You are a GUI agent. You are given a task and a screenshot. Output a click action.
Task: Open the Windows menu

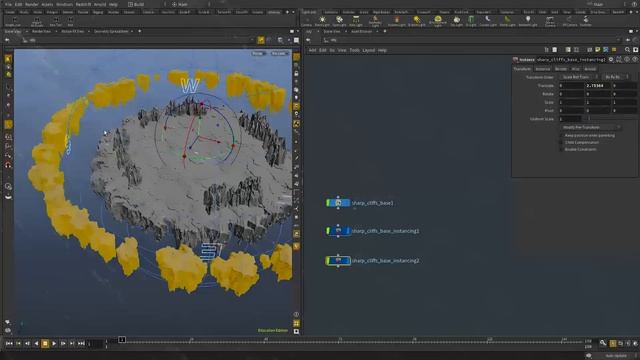click(x=64, y=4)
